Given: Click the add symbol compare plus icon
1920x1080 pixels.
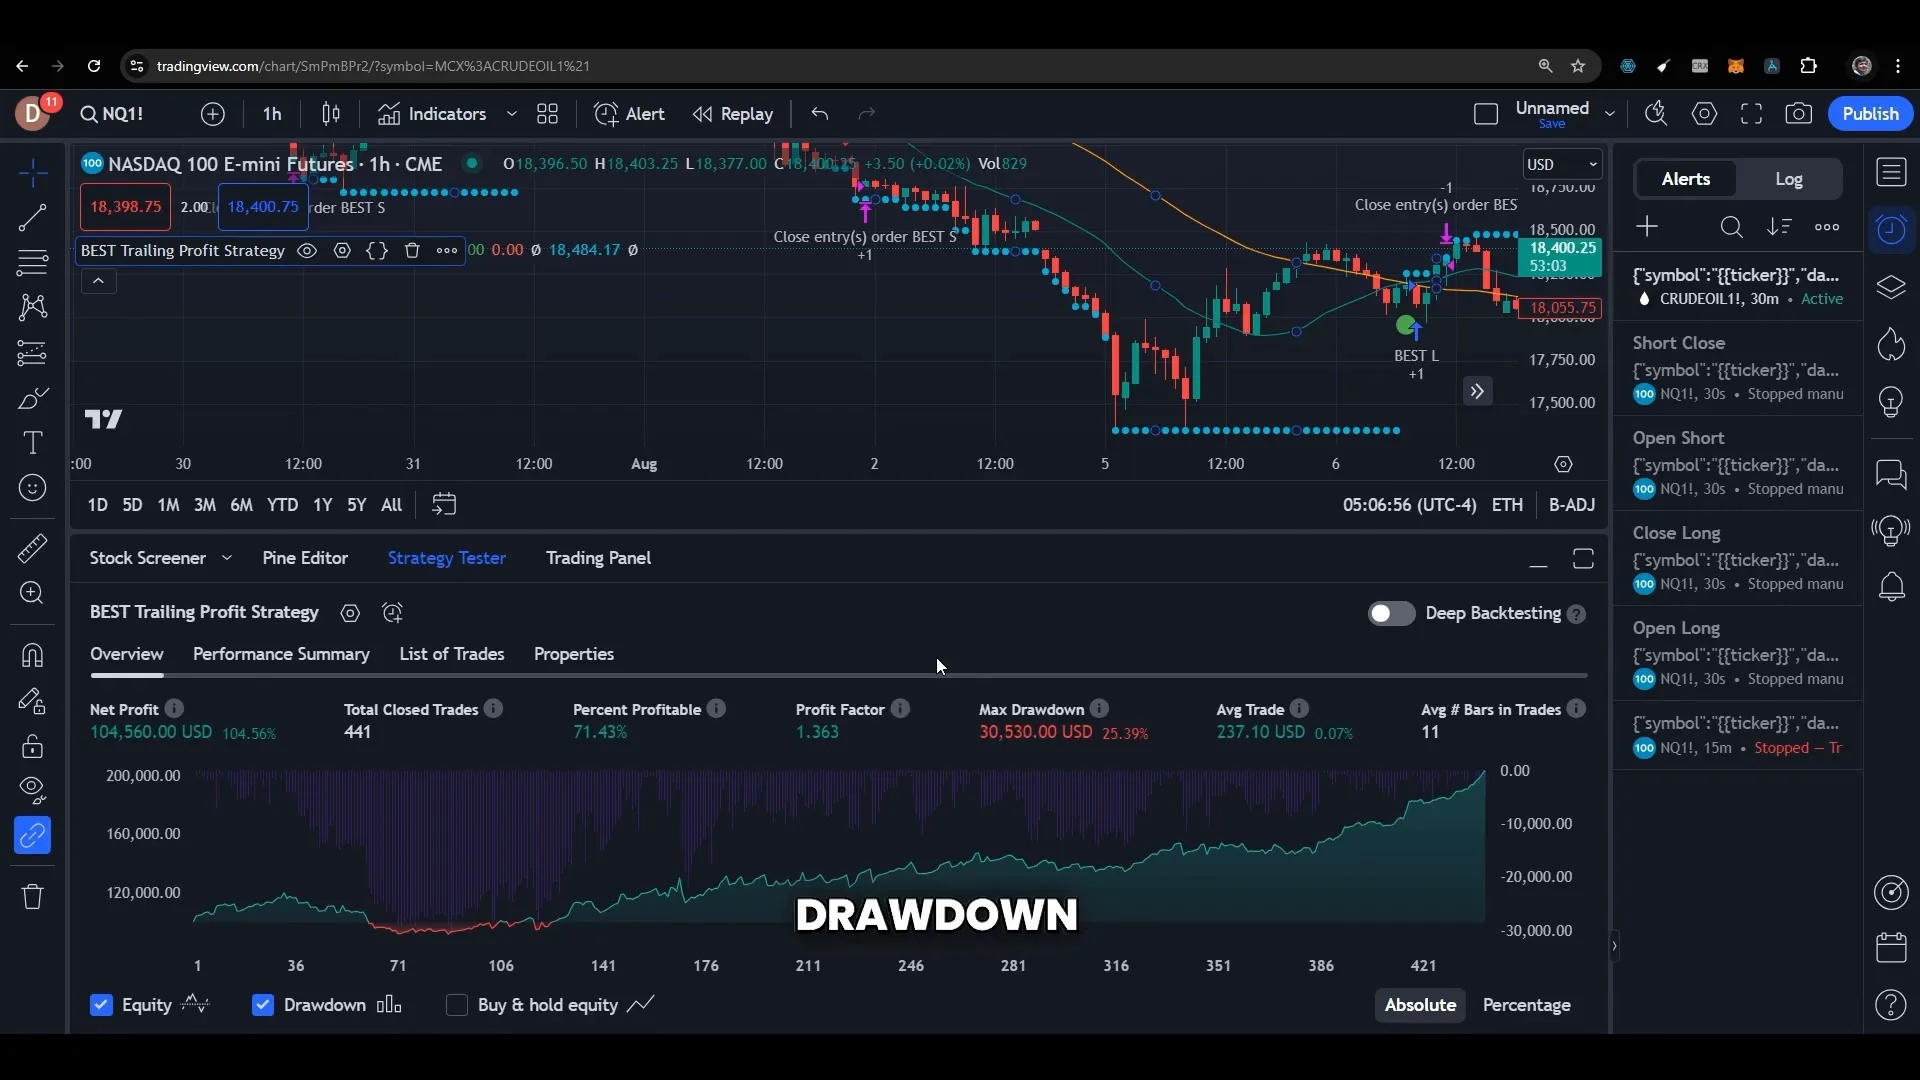Looking at the screenshot, I should 212,114.
